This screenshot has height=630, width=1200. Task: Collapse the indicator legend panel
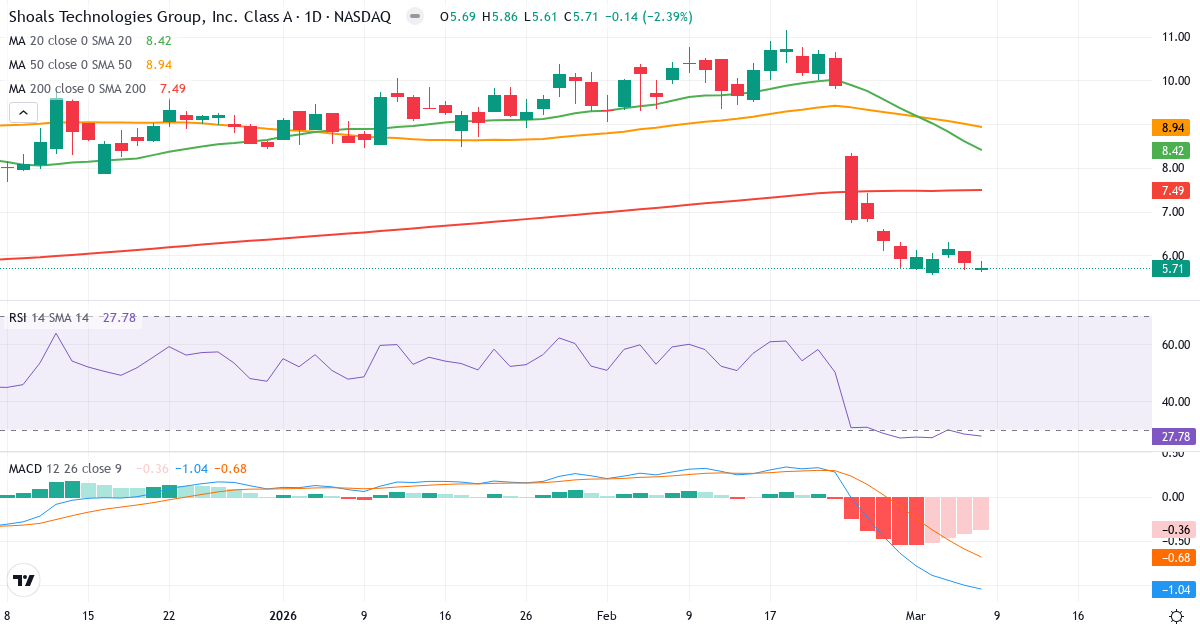22,112
